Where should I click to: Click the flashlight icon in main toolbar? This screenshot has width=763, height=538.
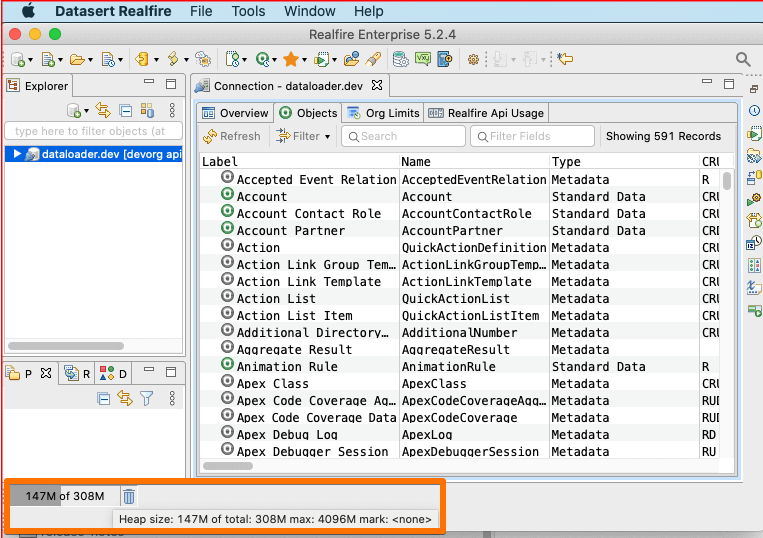(373, 59)
